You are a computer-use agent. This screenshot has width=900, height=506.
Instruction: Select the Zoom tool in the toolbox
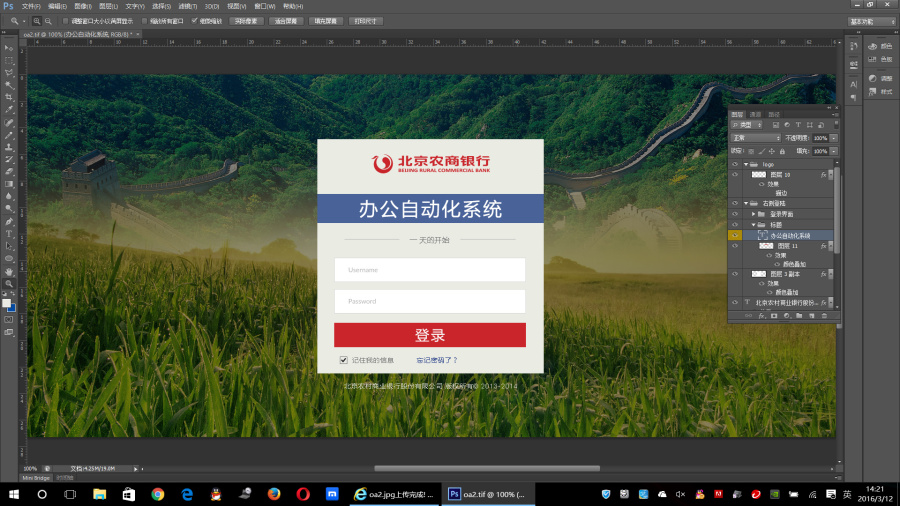click(x=9, y=283)
